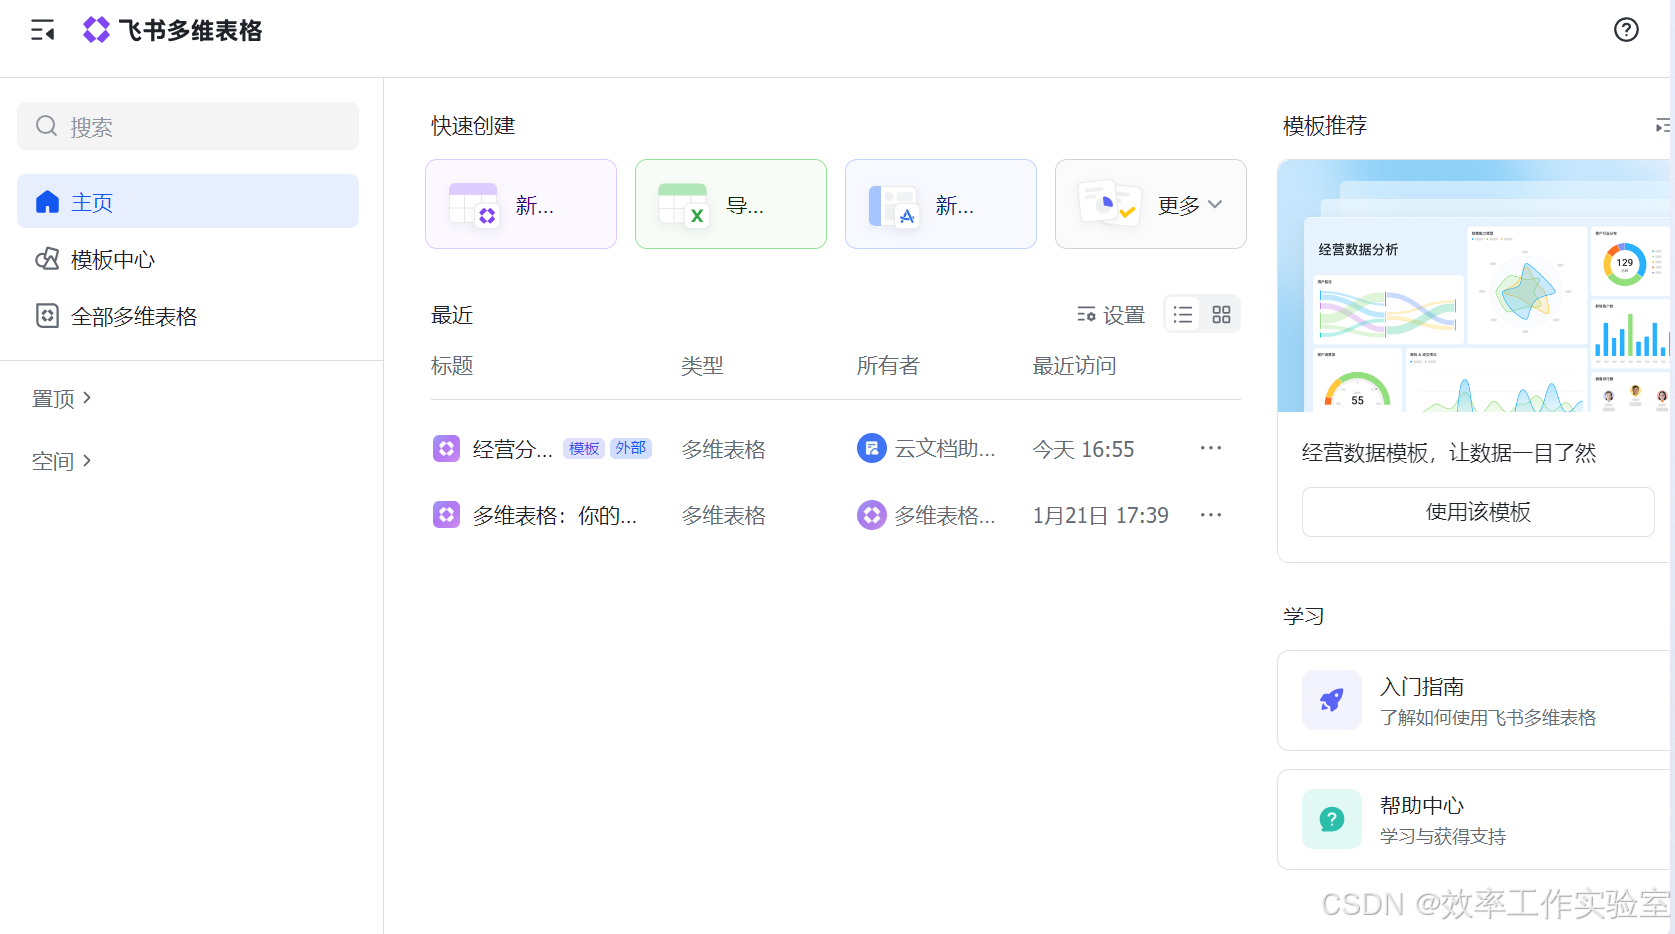This screenshot has width=1675, height=934.
Task: Click the home icon beside 主页
Action: click(47, 202)
